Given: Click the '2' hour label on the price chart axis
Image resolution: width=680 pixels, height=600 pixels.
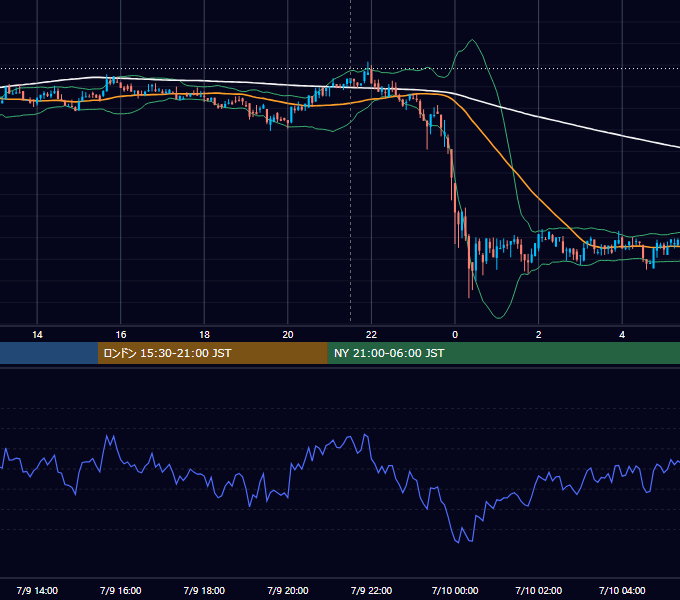Looking at the screenshot, I should click(x=539, y=335).
